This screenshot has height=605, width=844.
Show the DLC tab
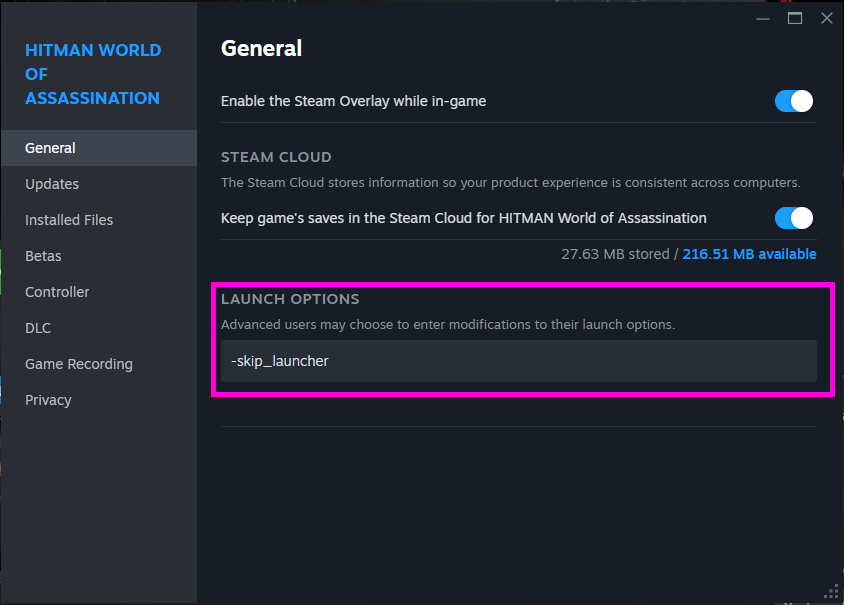[x=38, y=328]
